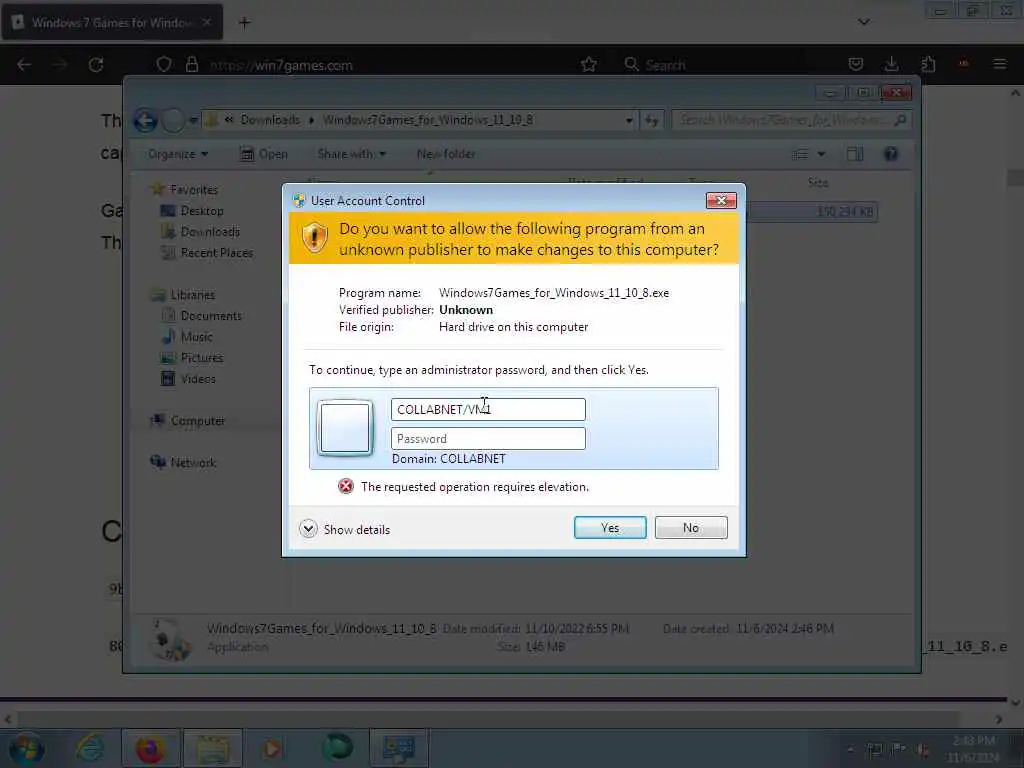This screenshot has width=1024, height=768.
Task: Click the Size column header
Action: (x=818, y=183)
